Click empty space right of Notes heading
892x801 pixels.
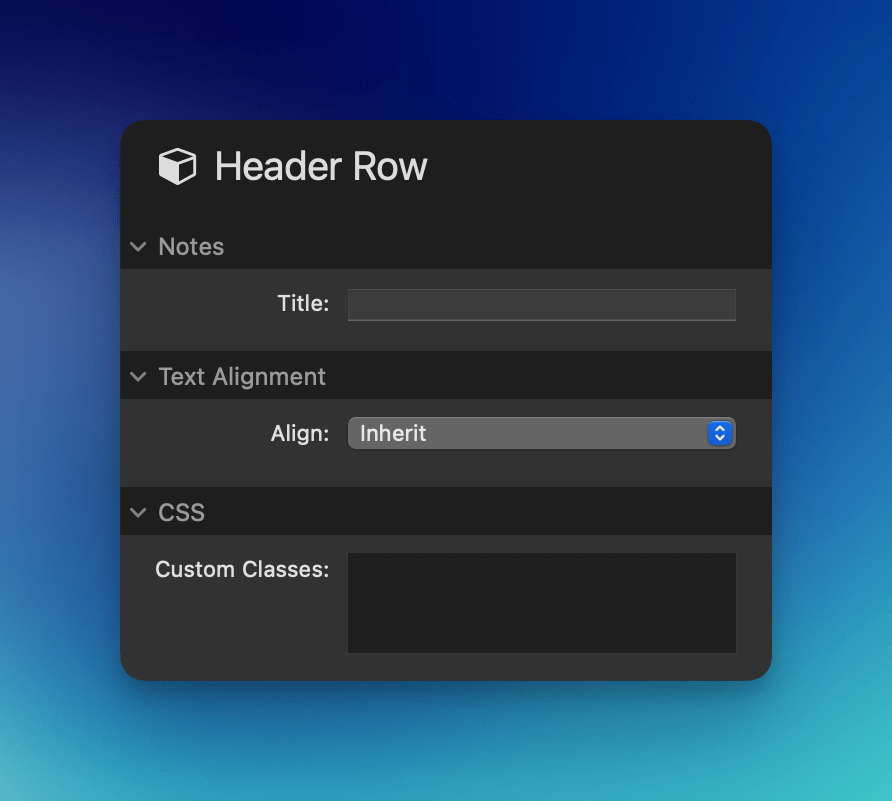pos(500,247)
